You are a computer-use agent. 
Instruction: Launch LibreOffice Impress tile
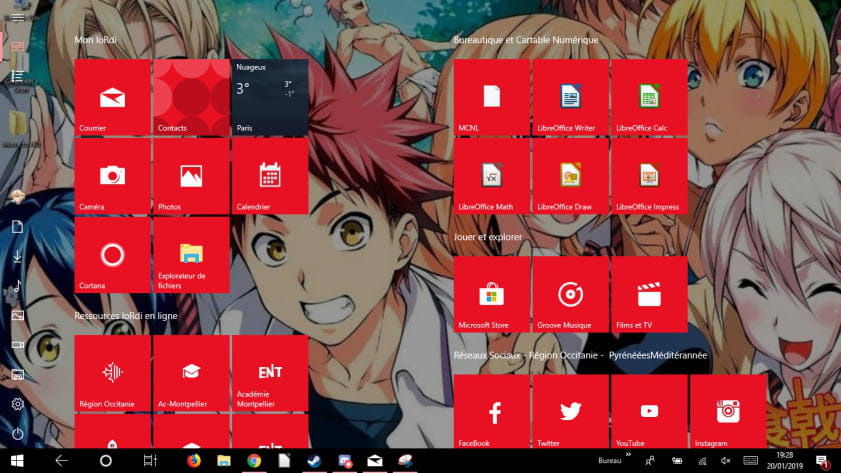tap(649, 176)
